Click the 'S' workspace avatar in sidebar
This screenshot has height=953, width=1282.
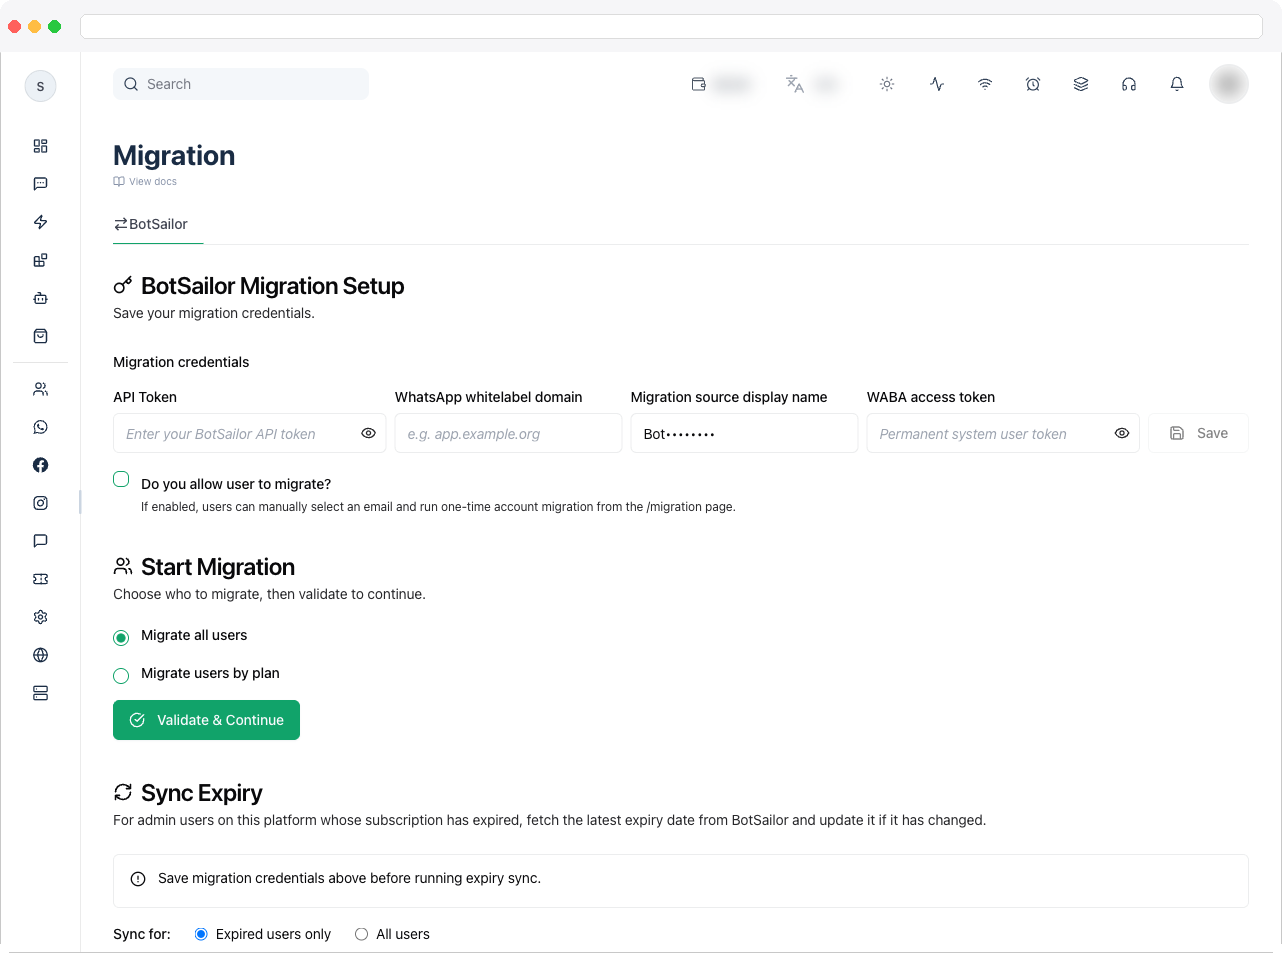(40, 86)
